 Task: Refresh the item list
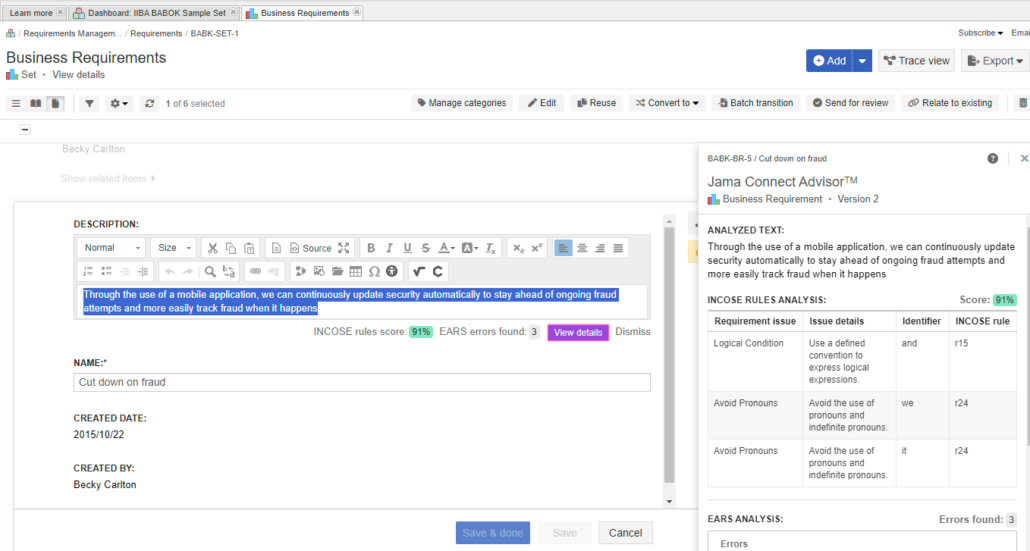pyautogui.click(x=150, y=103)
